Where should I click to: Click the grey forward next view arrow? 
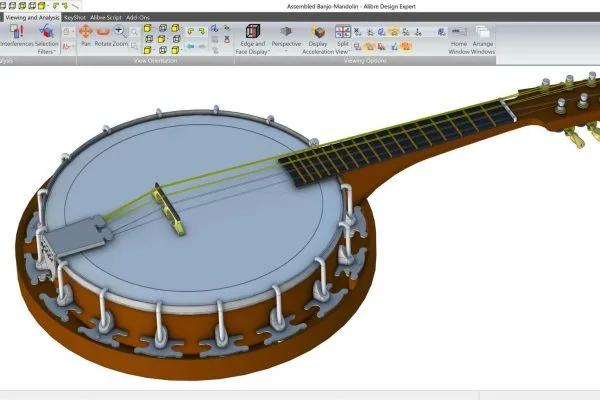coord(202,46)
